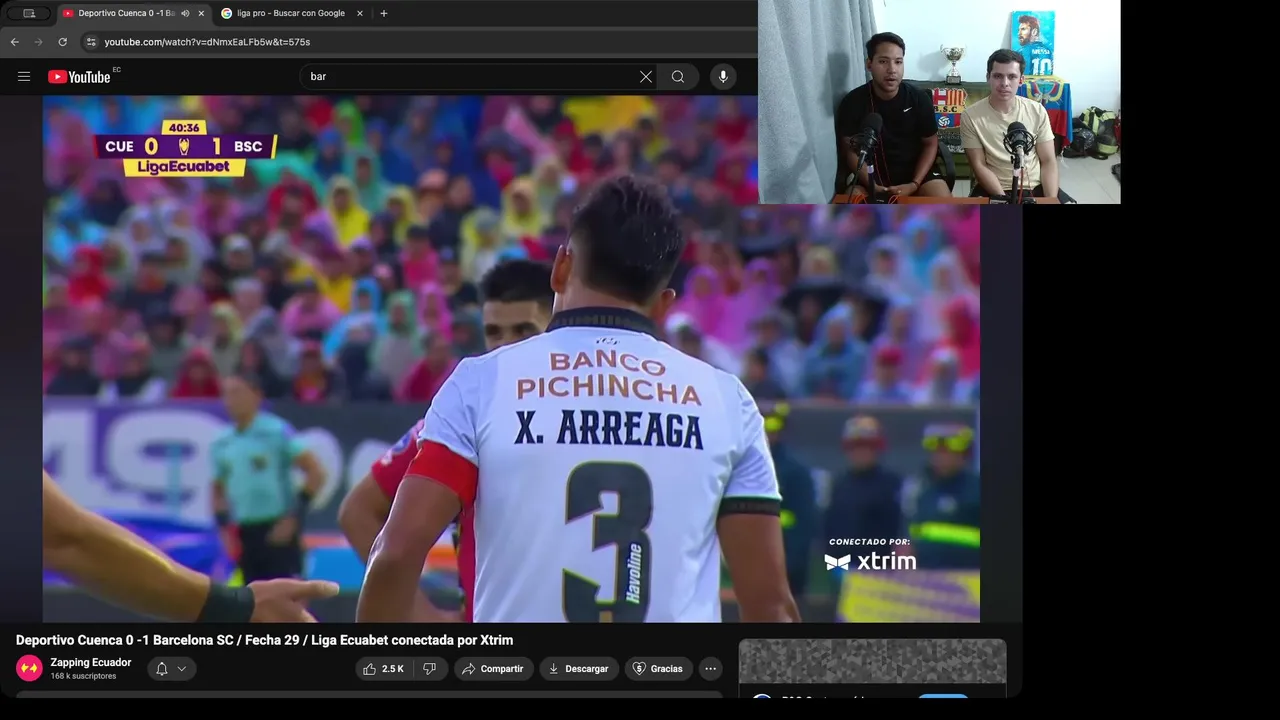Open the tab search button at top-left
The height and width of the screenshot is (720, 1280).
tap(29, 13)
